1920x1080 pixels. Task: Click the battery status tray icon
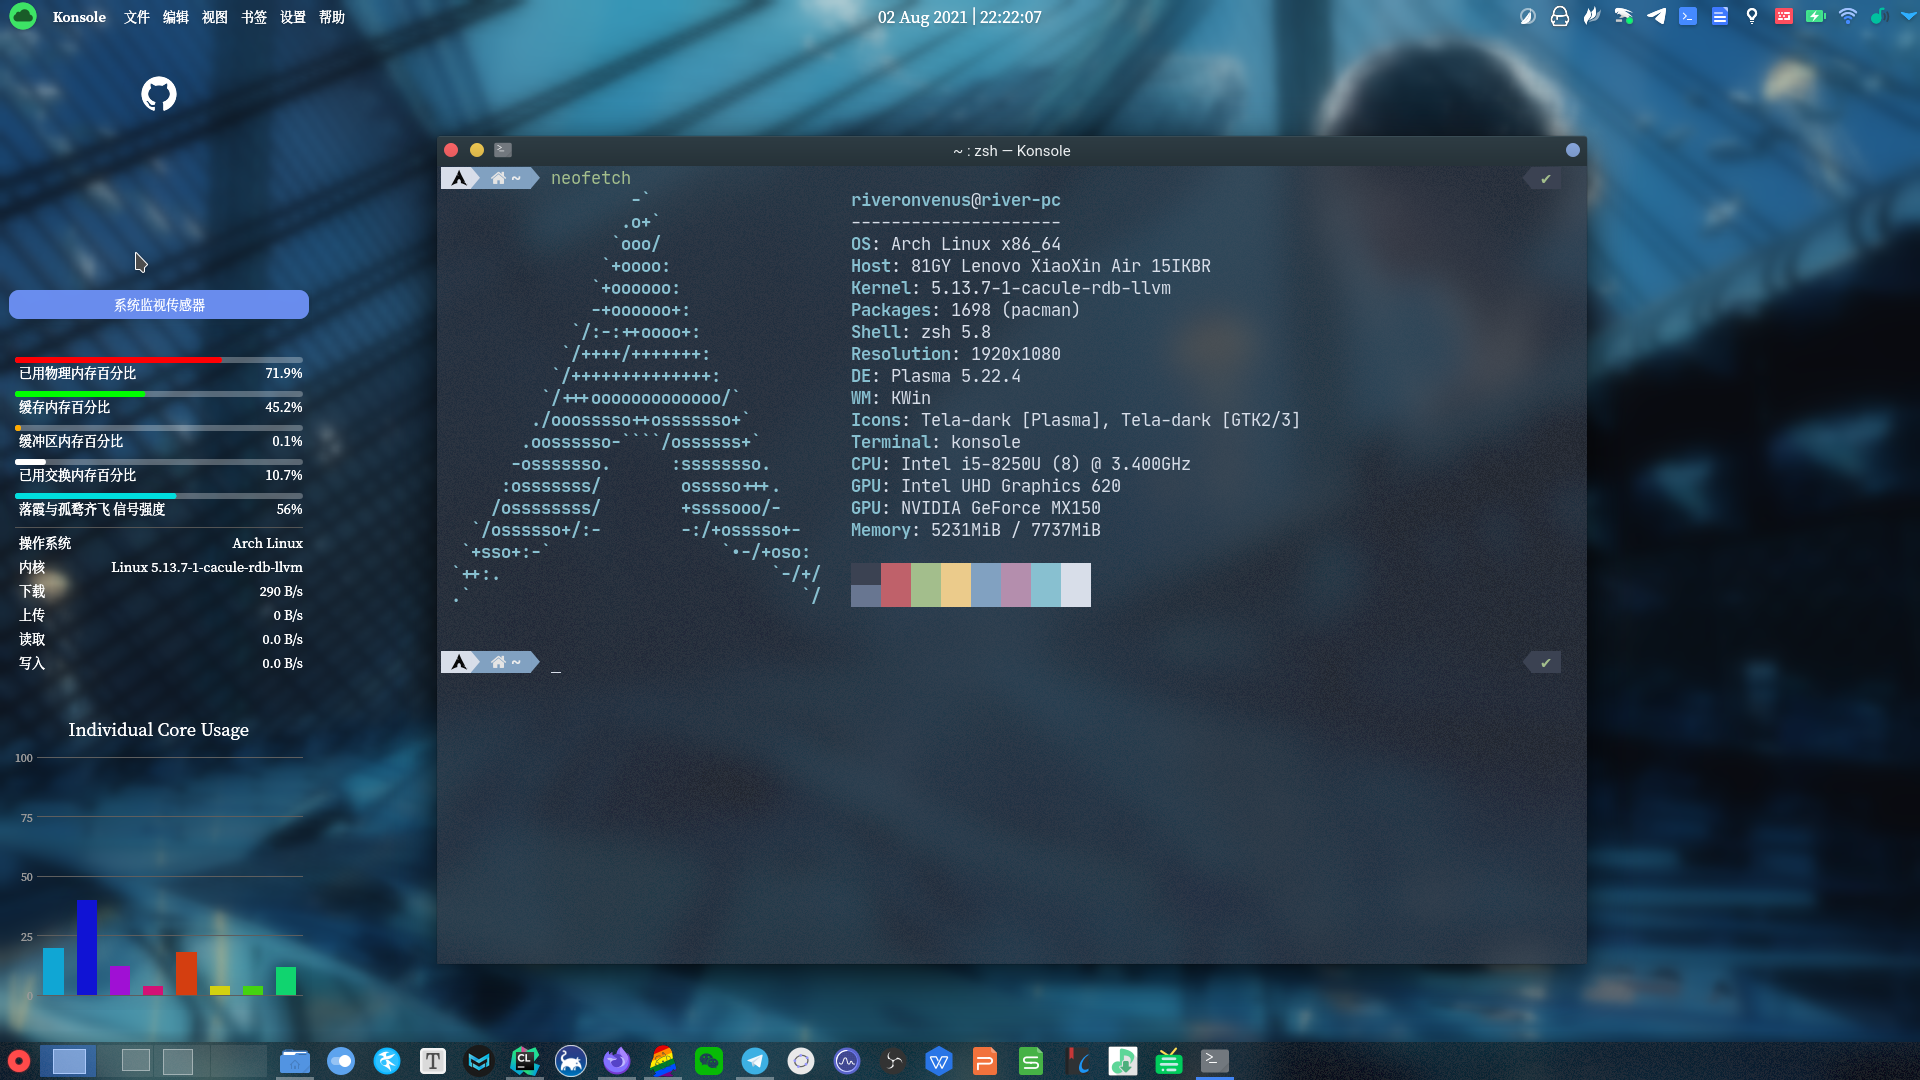1816,16
